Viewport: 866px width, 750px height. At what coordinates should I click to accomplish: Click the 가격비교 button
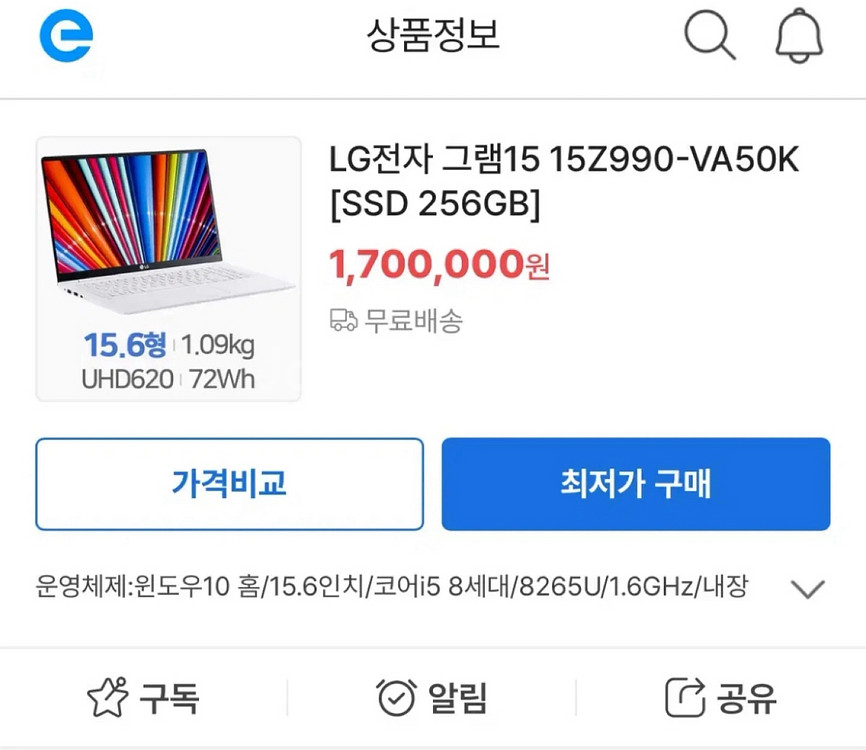(230, 484)
